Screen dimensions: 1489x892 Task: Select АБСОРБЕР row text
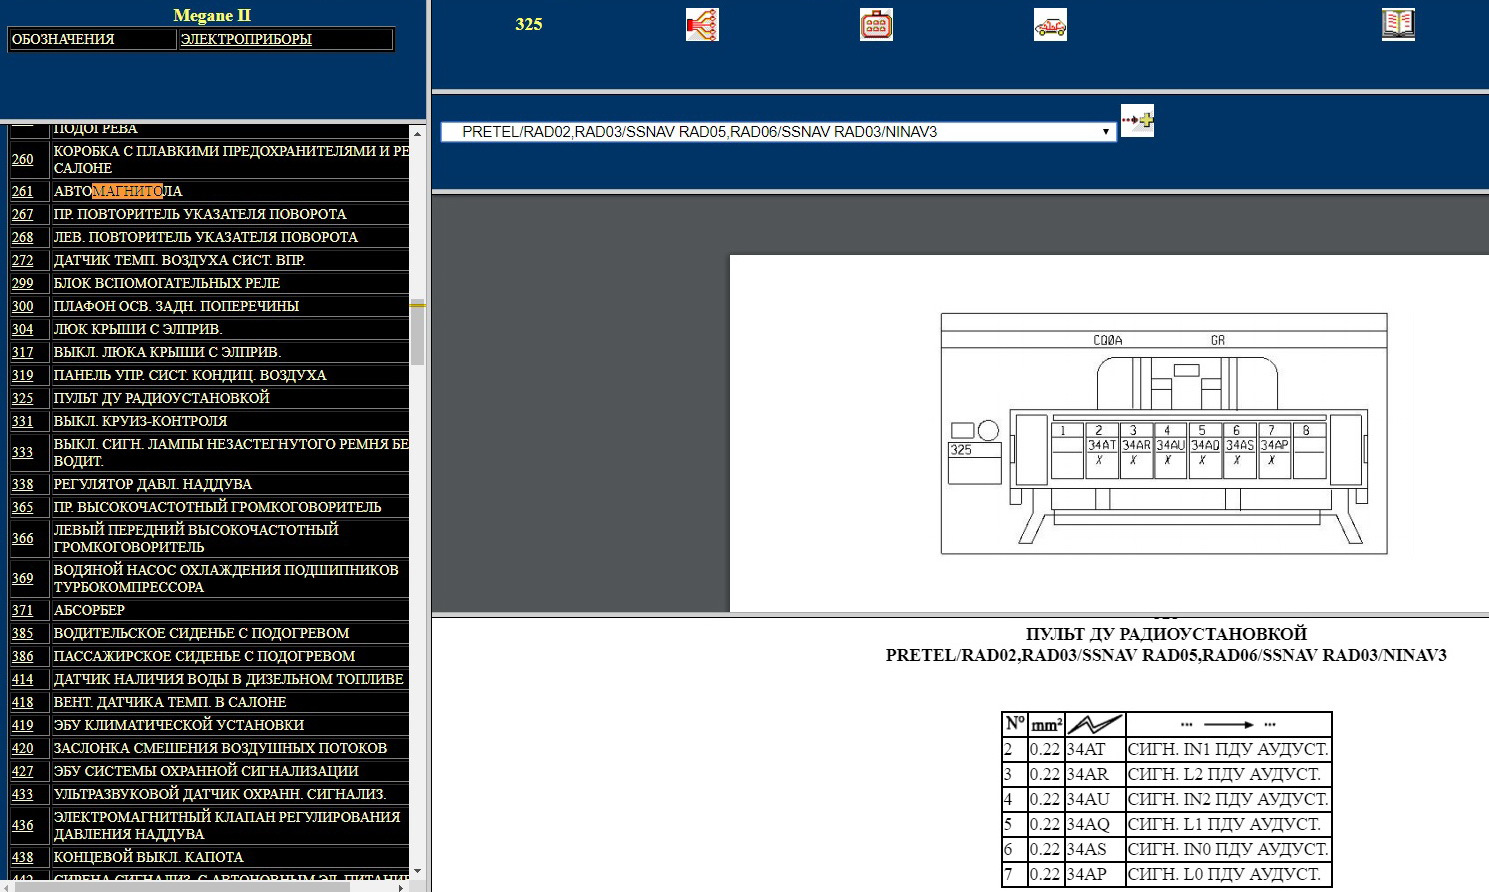(x=89, y=610)
